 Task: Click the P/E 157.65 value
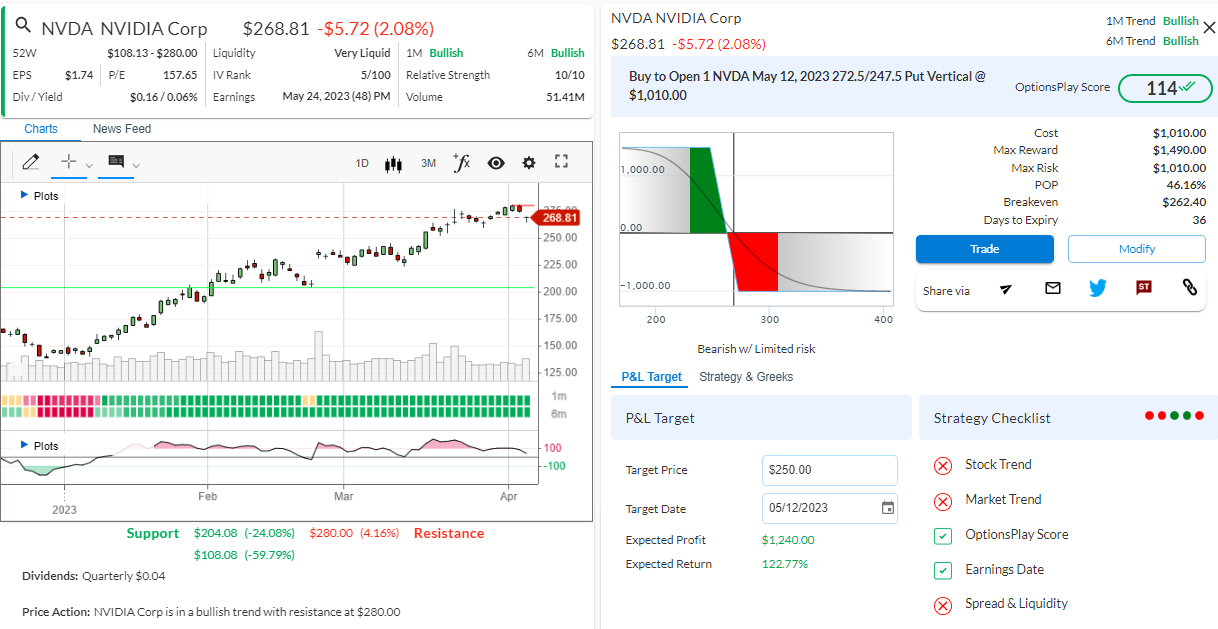tap(180, 75)
